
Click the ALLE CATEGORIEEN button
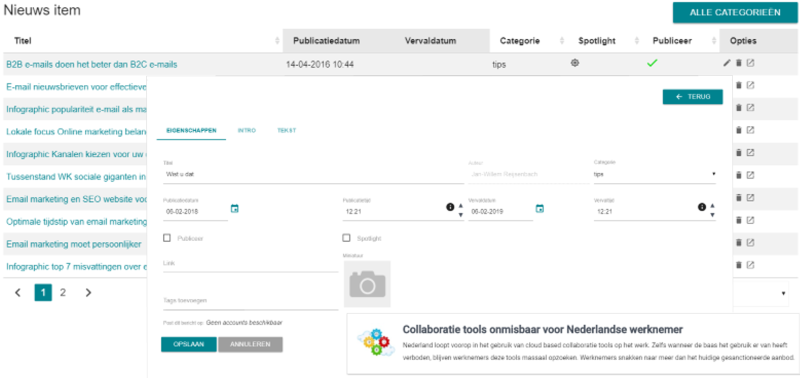pos(735,13)
